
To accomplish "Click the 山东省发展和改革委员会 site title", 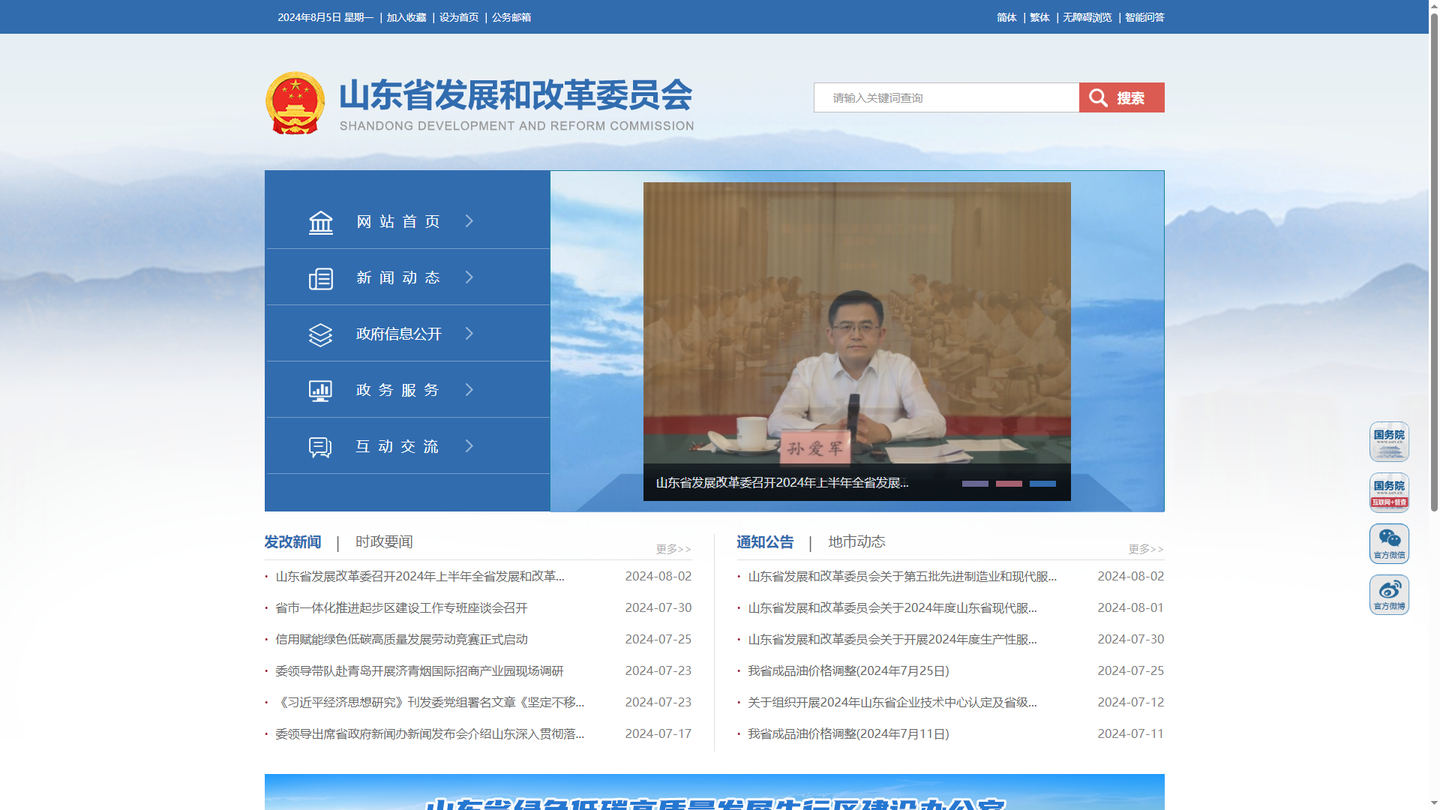I will coord(516,96).
